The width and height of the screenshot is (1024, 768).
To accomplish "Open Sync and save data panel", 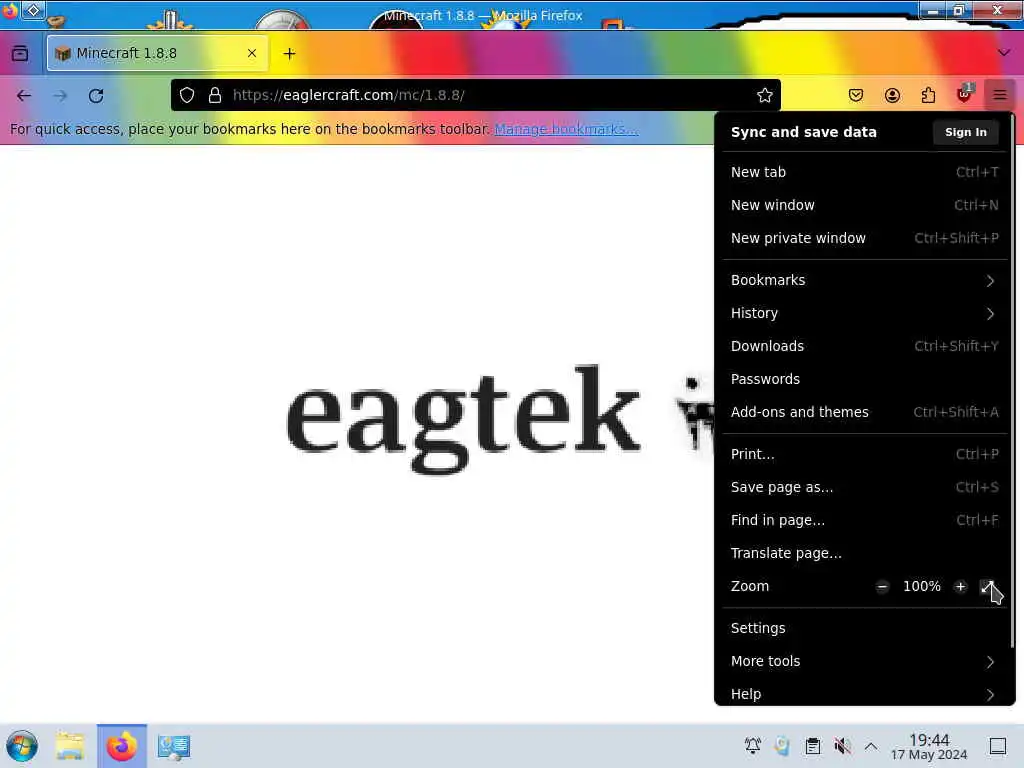I will tap(803, 132).
